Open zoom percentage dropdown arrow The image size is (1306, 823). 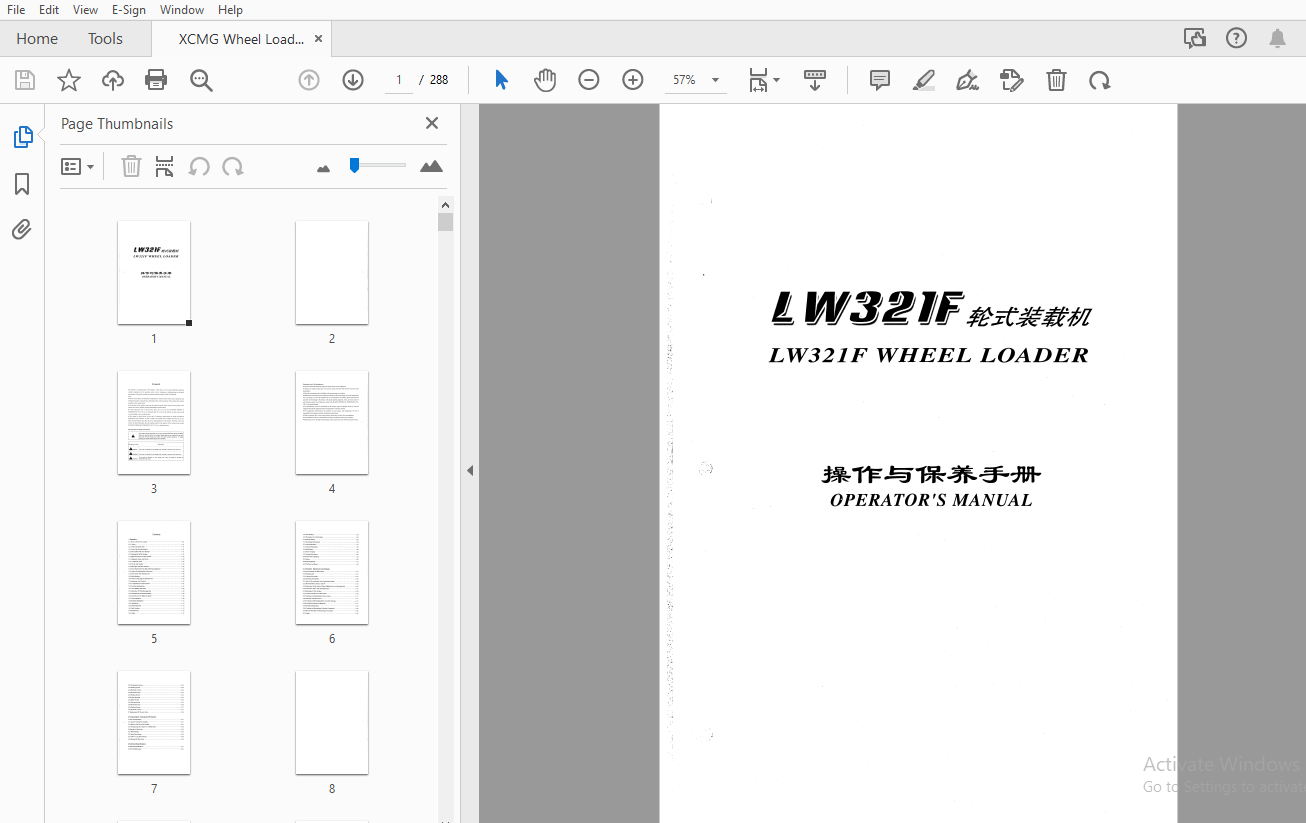pyautogui.click(x=715, y=80)
